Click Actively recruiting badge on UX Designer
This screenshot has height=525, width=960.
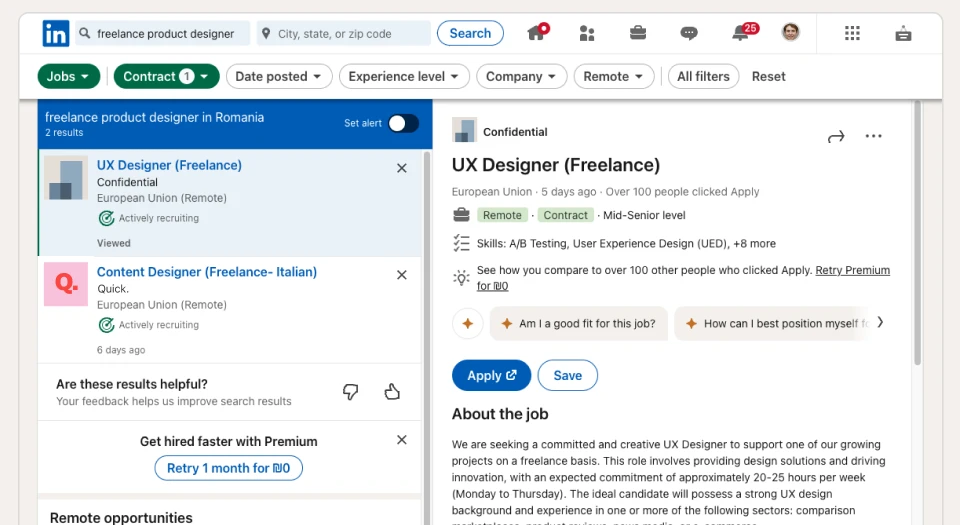coord(149,218)
